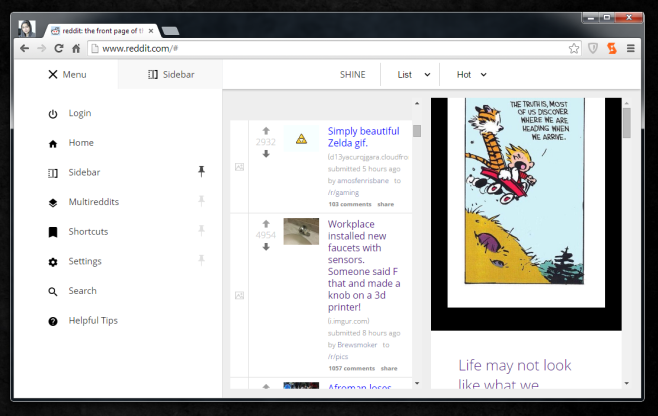Screen dimensions: 658x416
Task: Unpin the Sidebar menu item
Action: 201,171
